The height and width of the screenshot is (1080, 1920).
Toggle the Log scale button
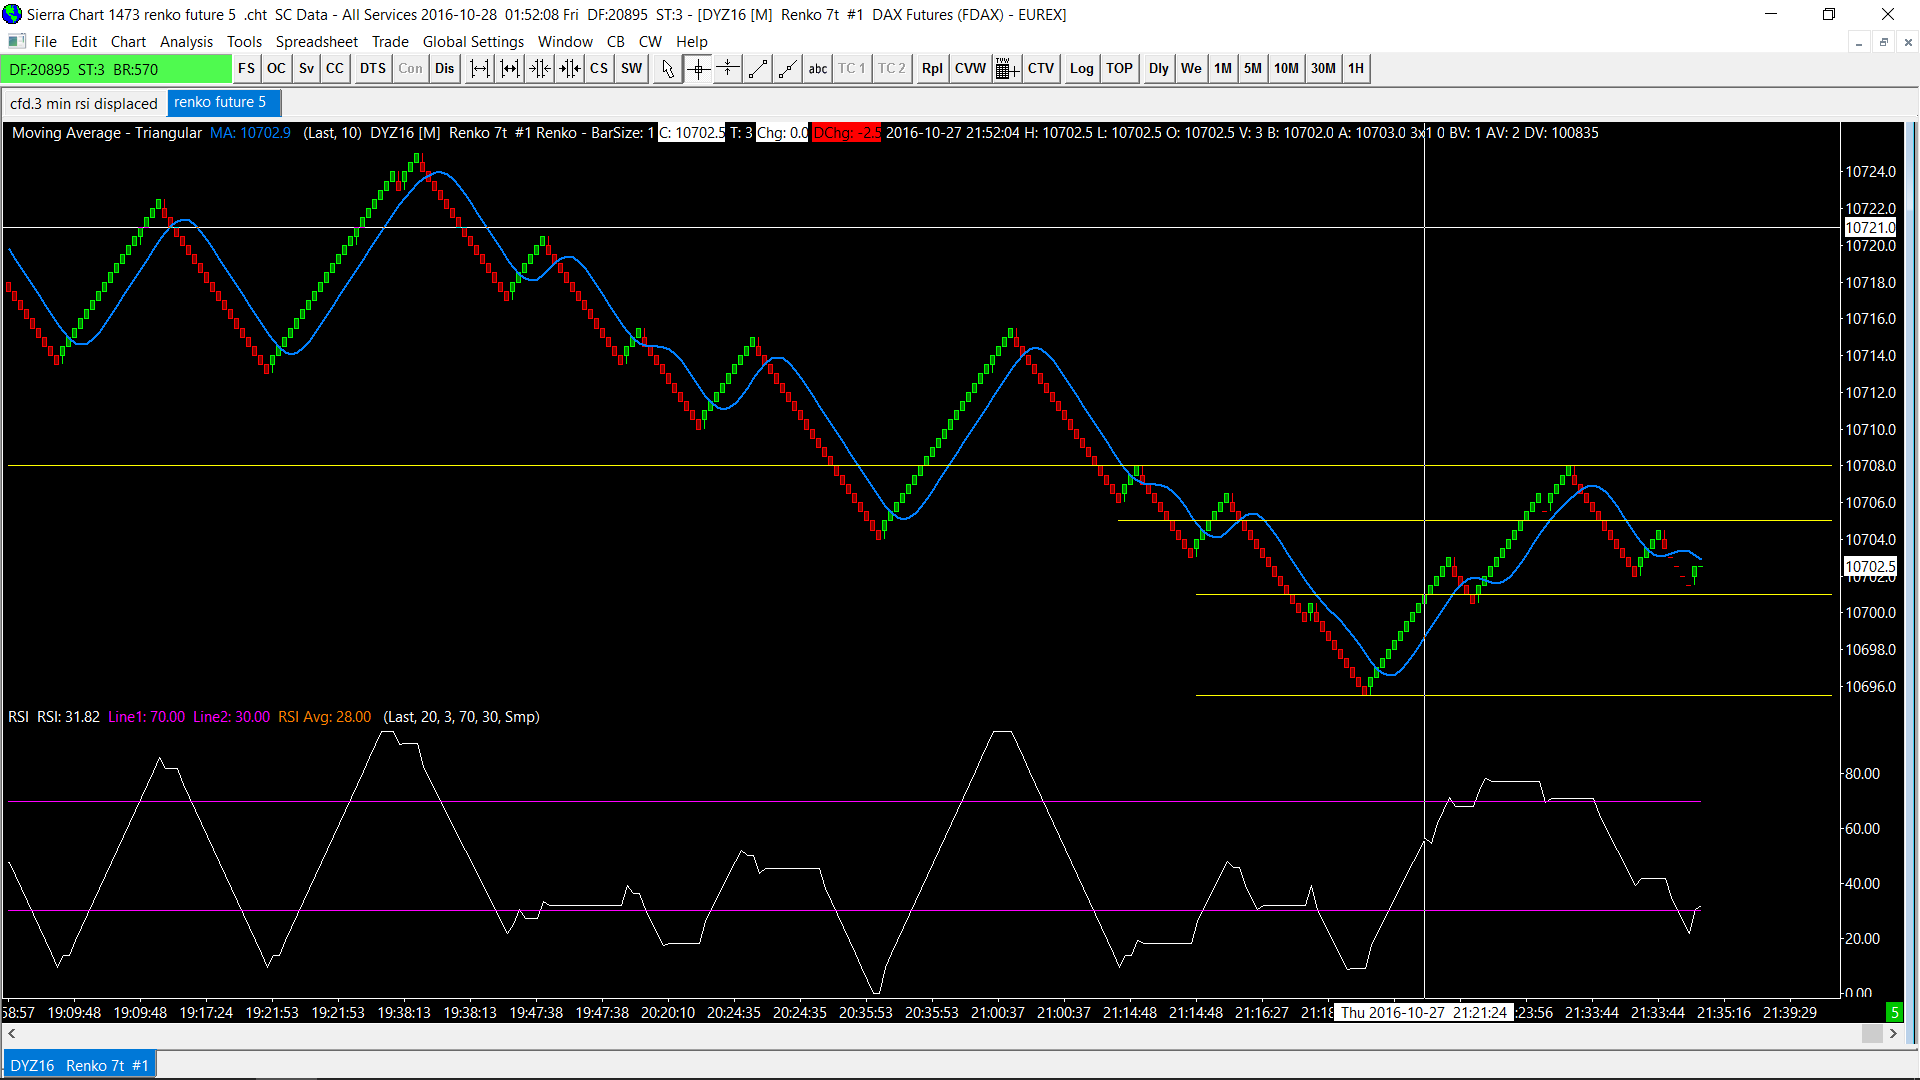1081,69
